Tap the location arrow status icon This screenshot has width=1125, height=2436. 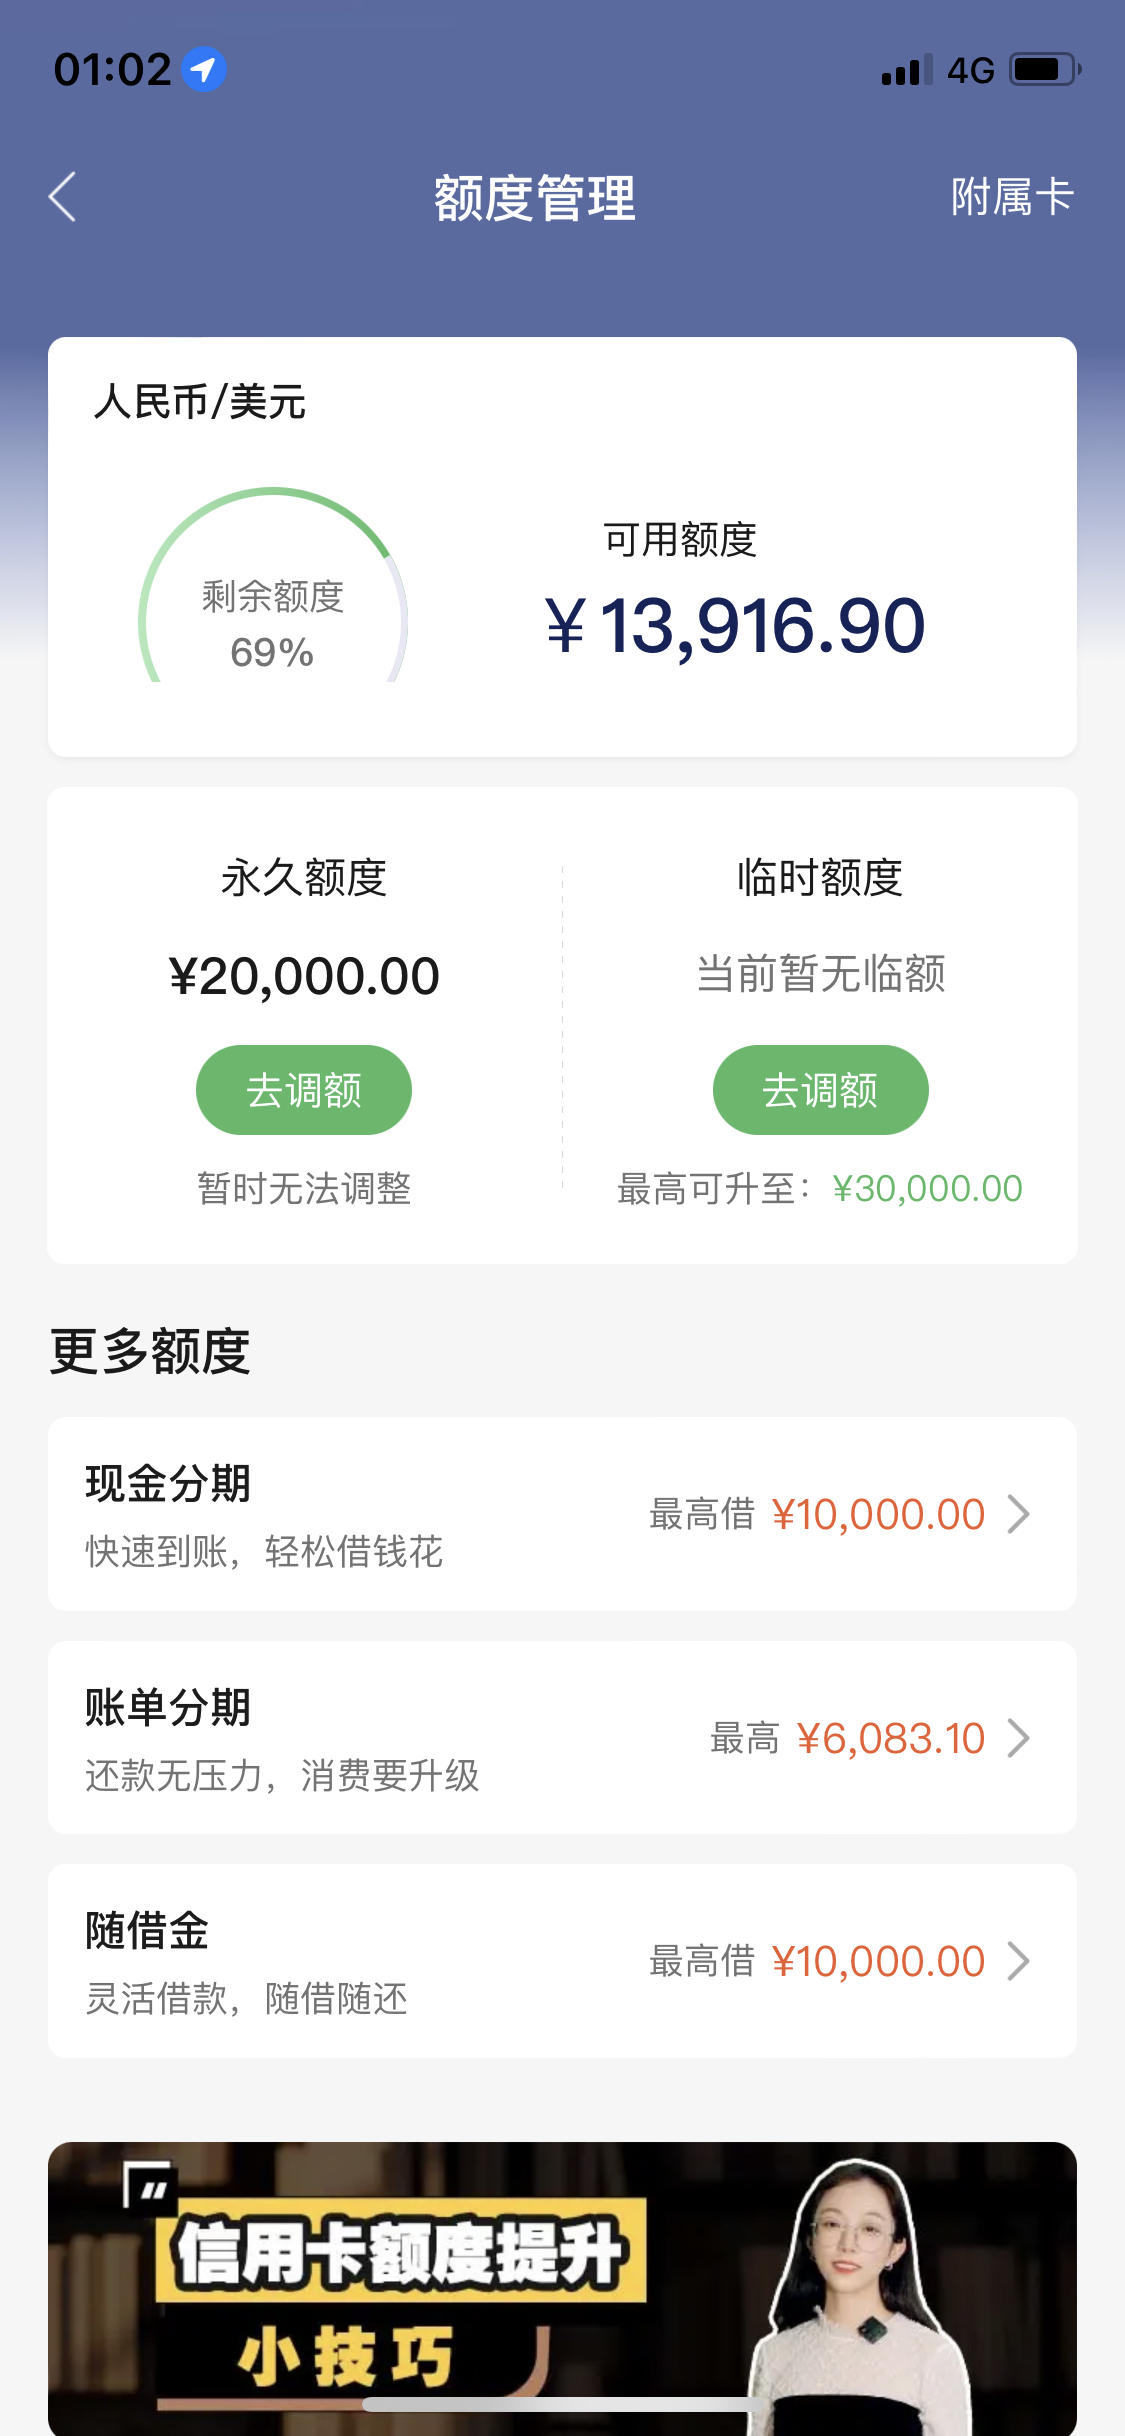[204, 70]
